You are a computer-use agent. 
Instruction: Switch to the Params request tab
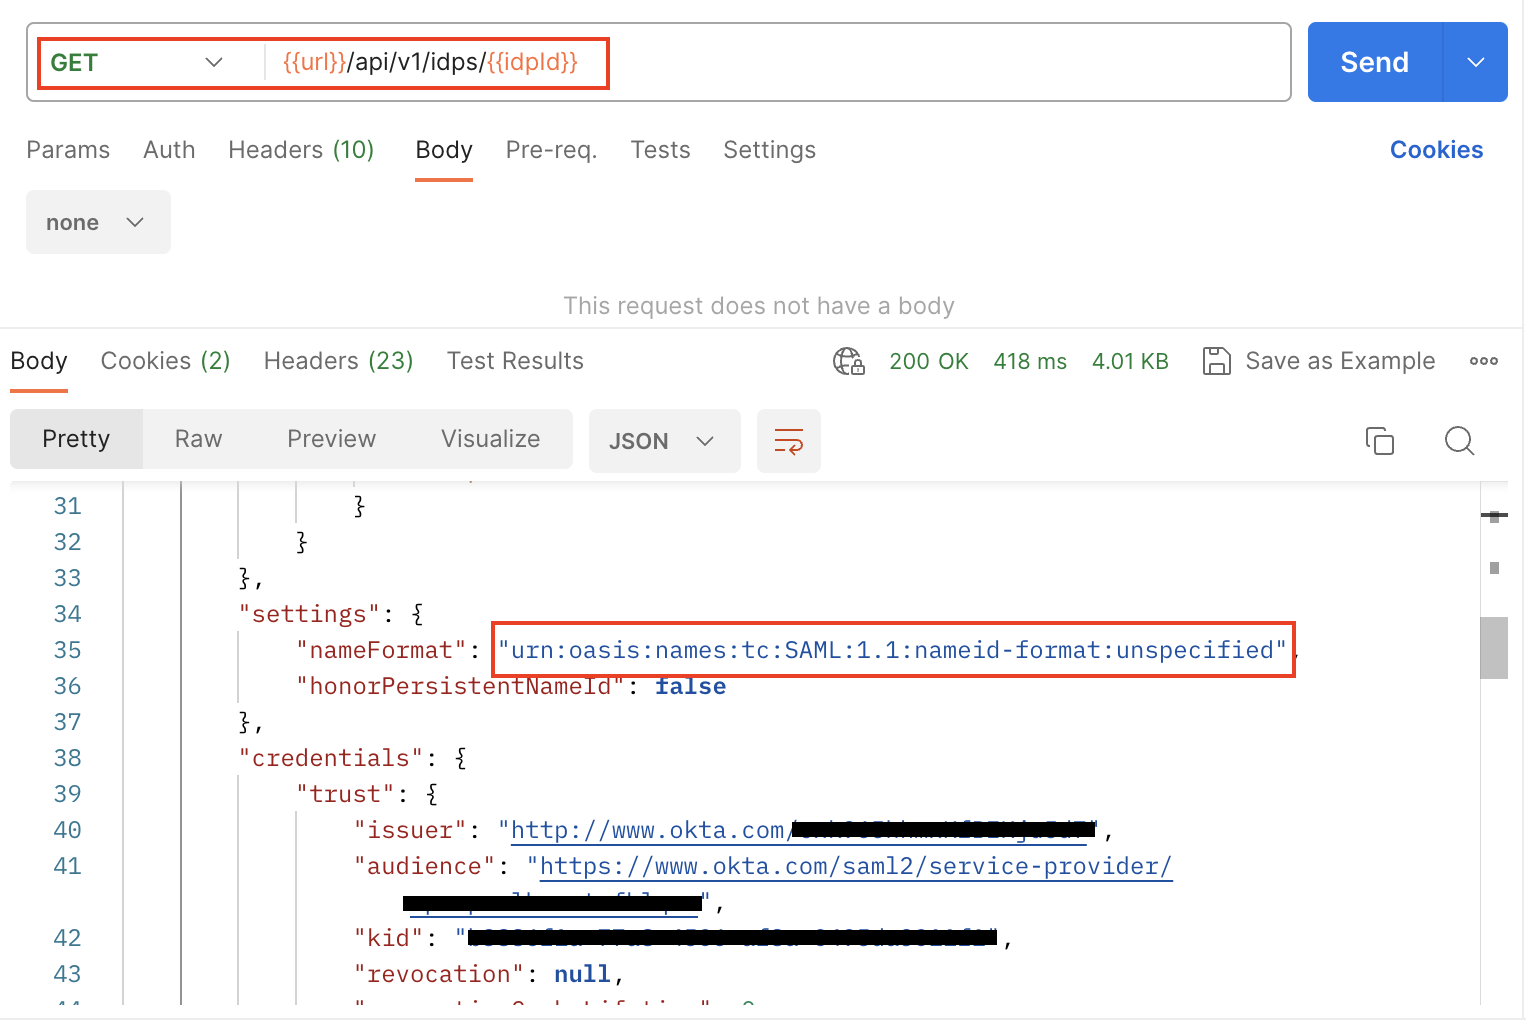(68, 150)
